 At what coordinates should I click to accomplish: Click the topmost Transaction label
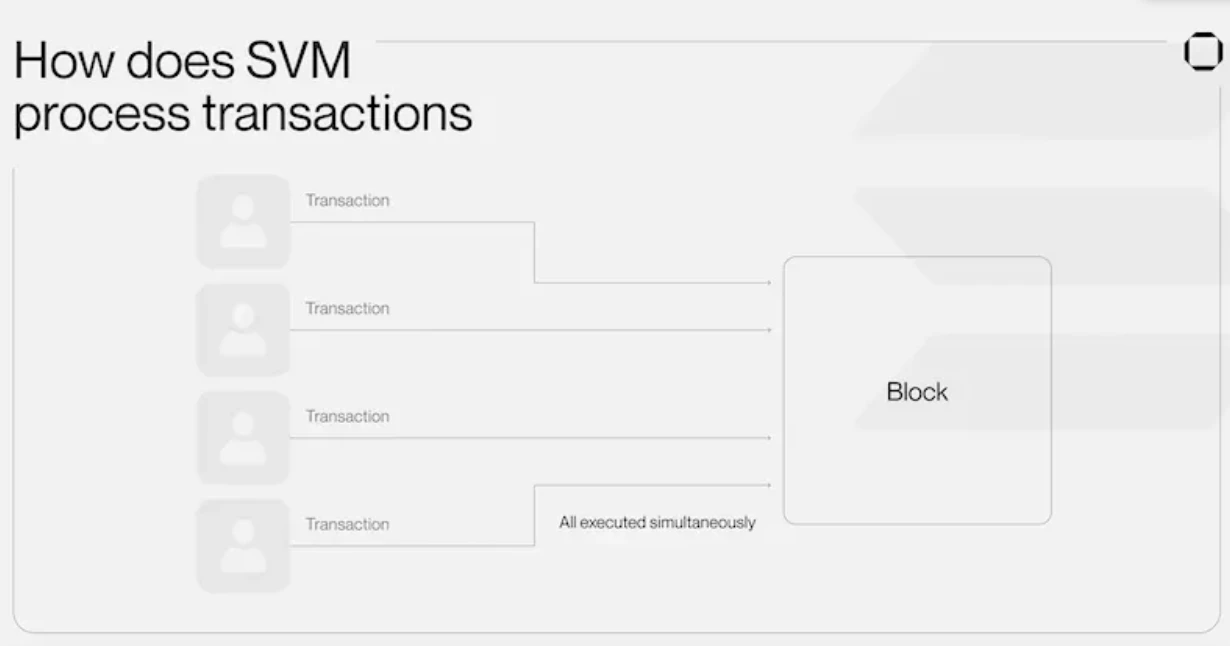[x=347, y=200]
